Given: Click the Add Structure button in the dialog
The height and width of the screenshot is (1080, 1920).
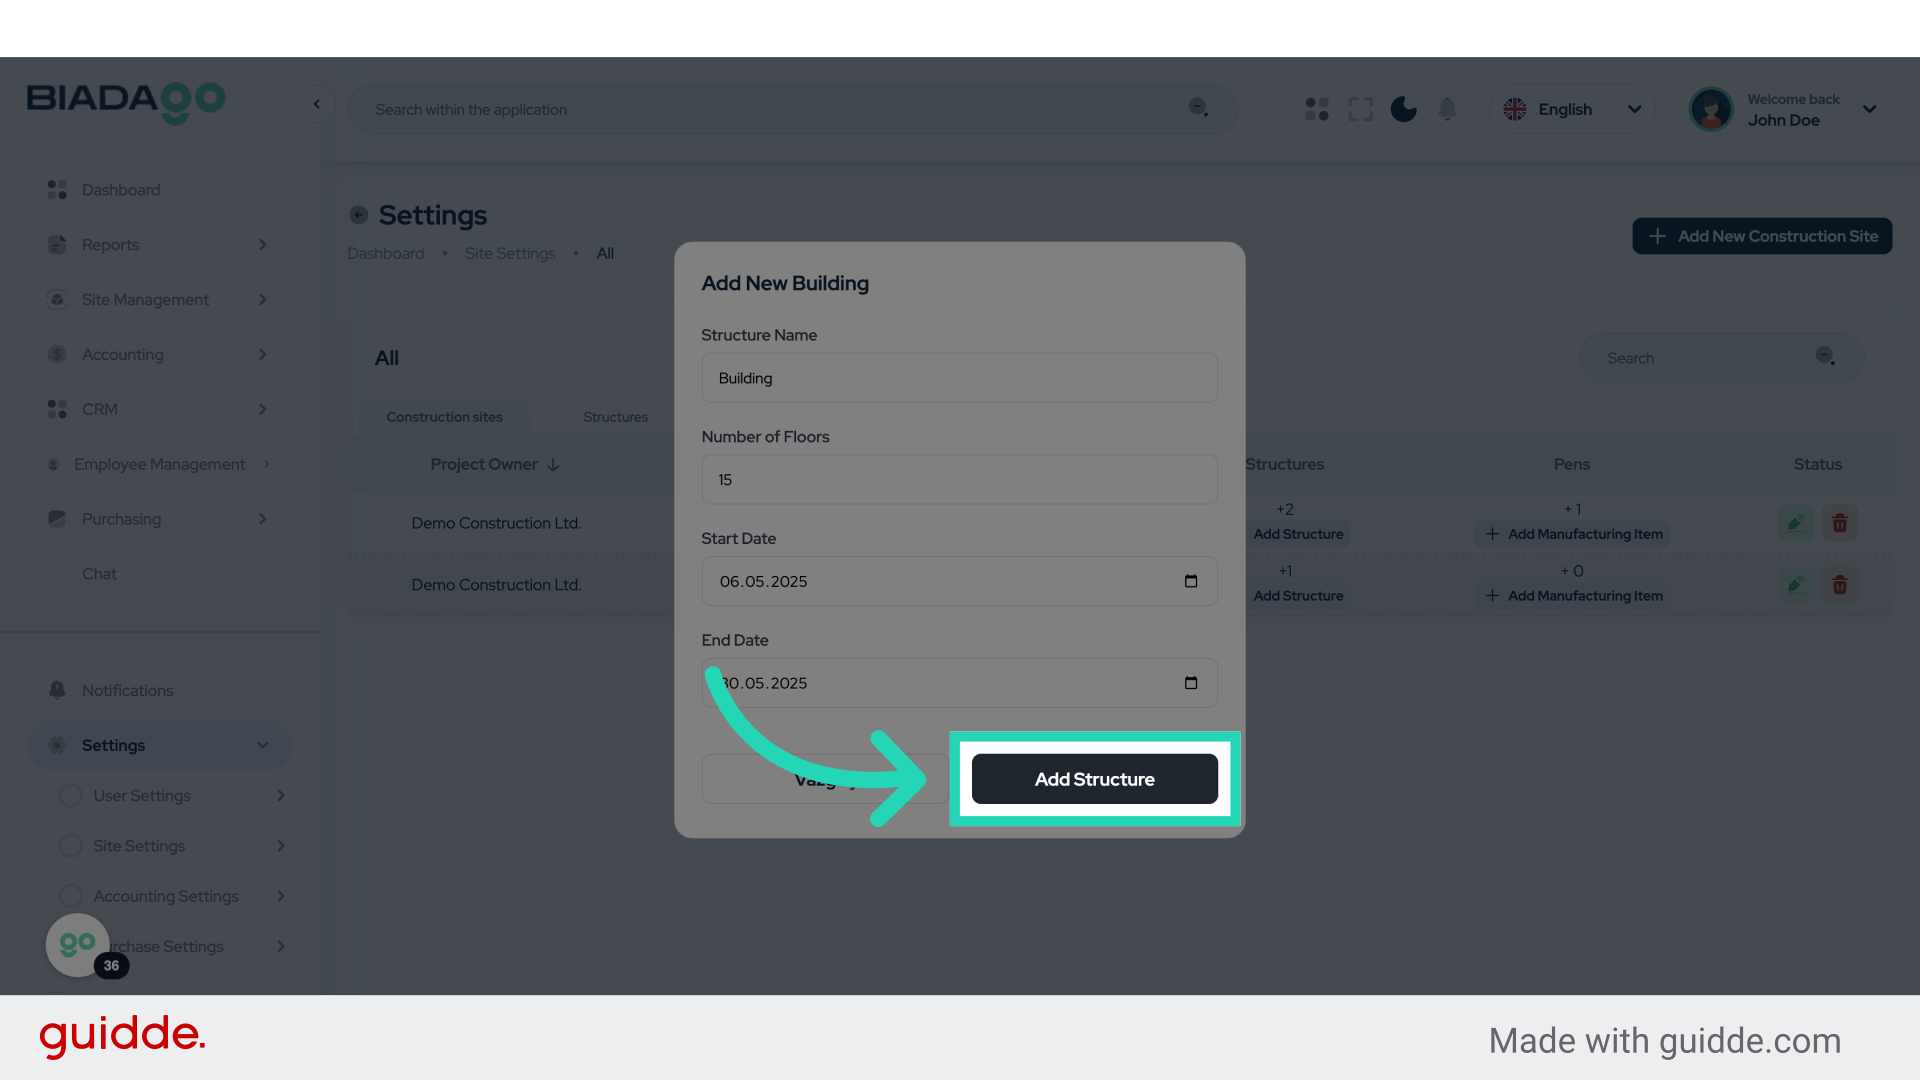Looking at the screenshot, I should (x=1094, y=779).
